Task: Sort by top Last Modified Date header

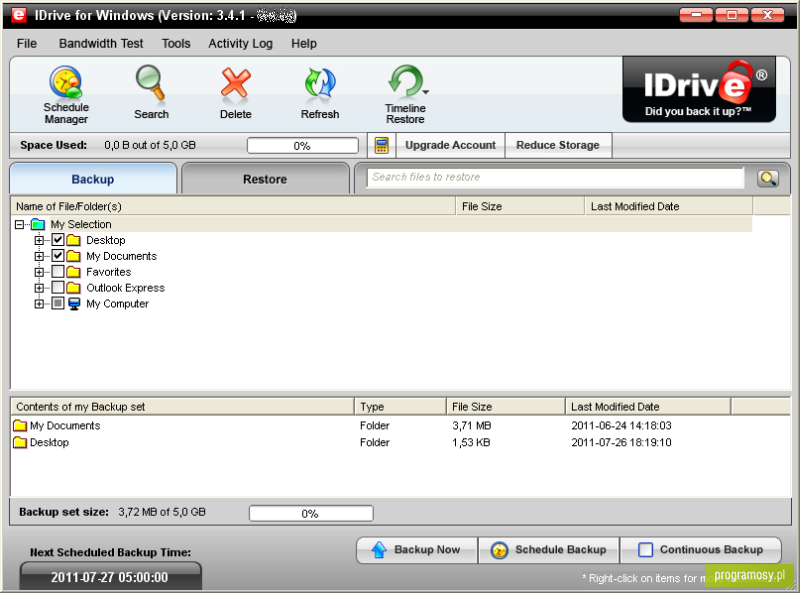Action: tap(668, 206)
